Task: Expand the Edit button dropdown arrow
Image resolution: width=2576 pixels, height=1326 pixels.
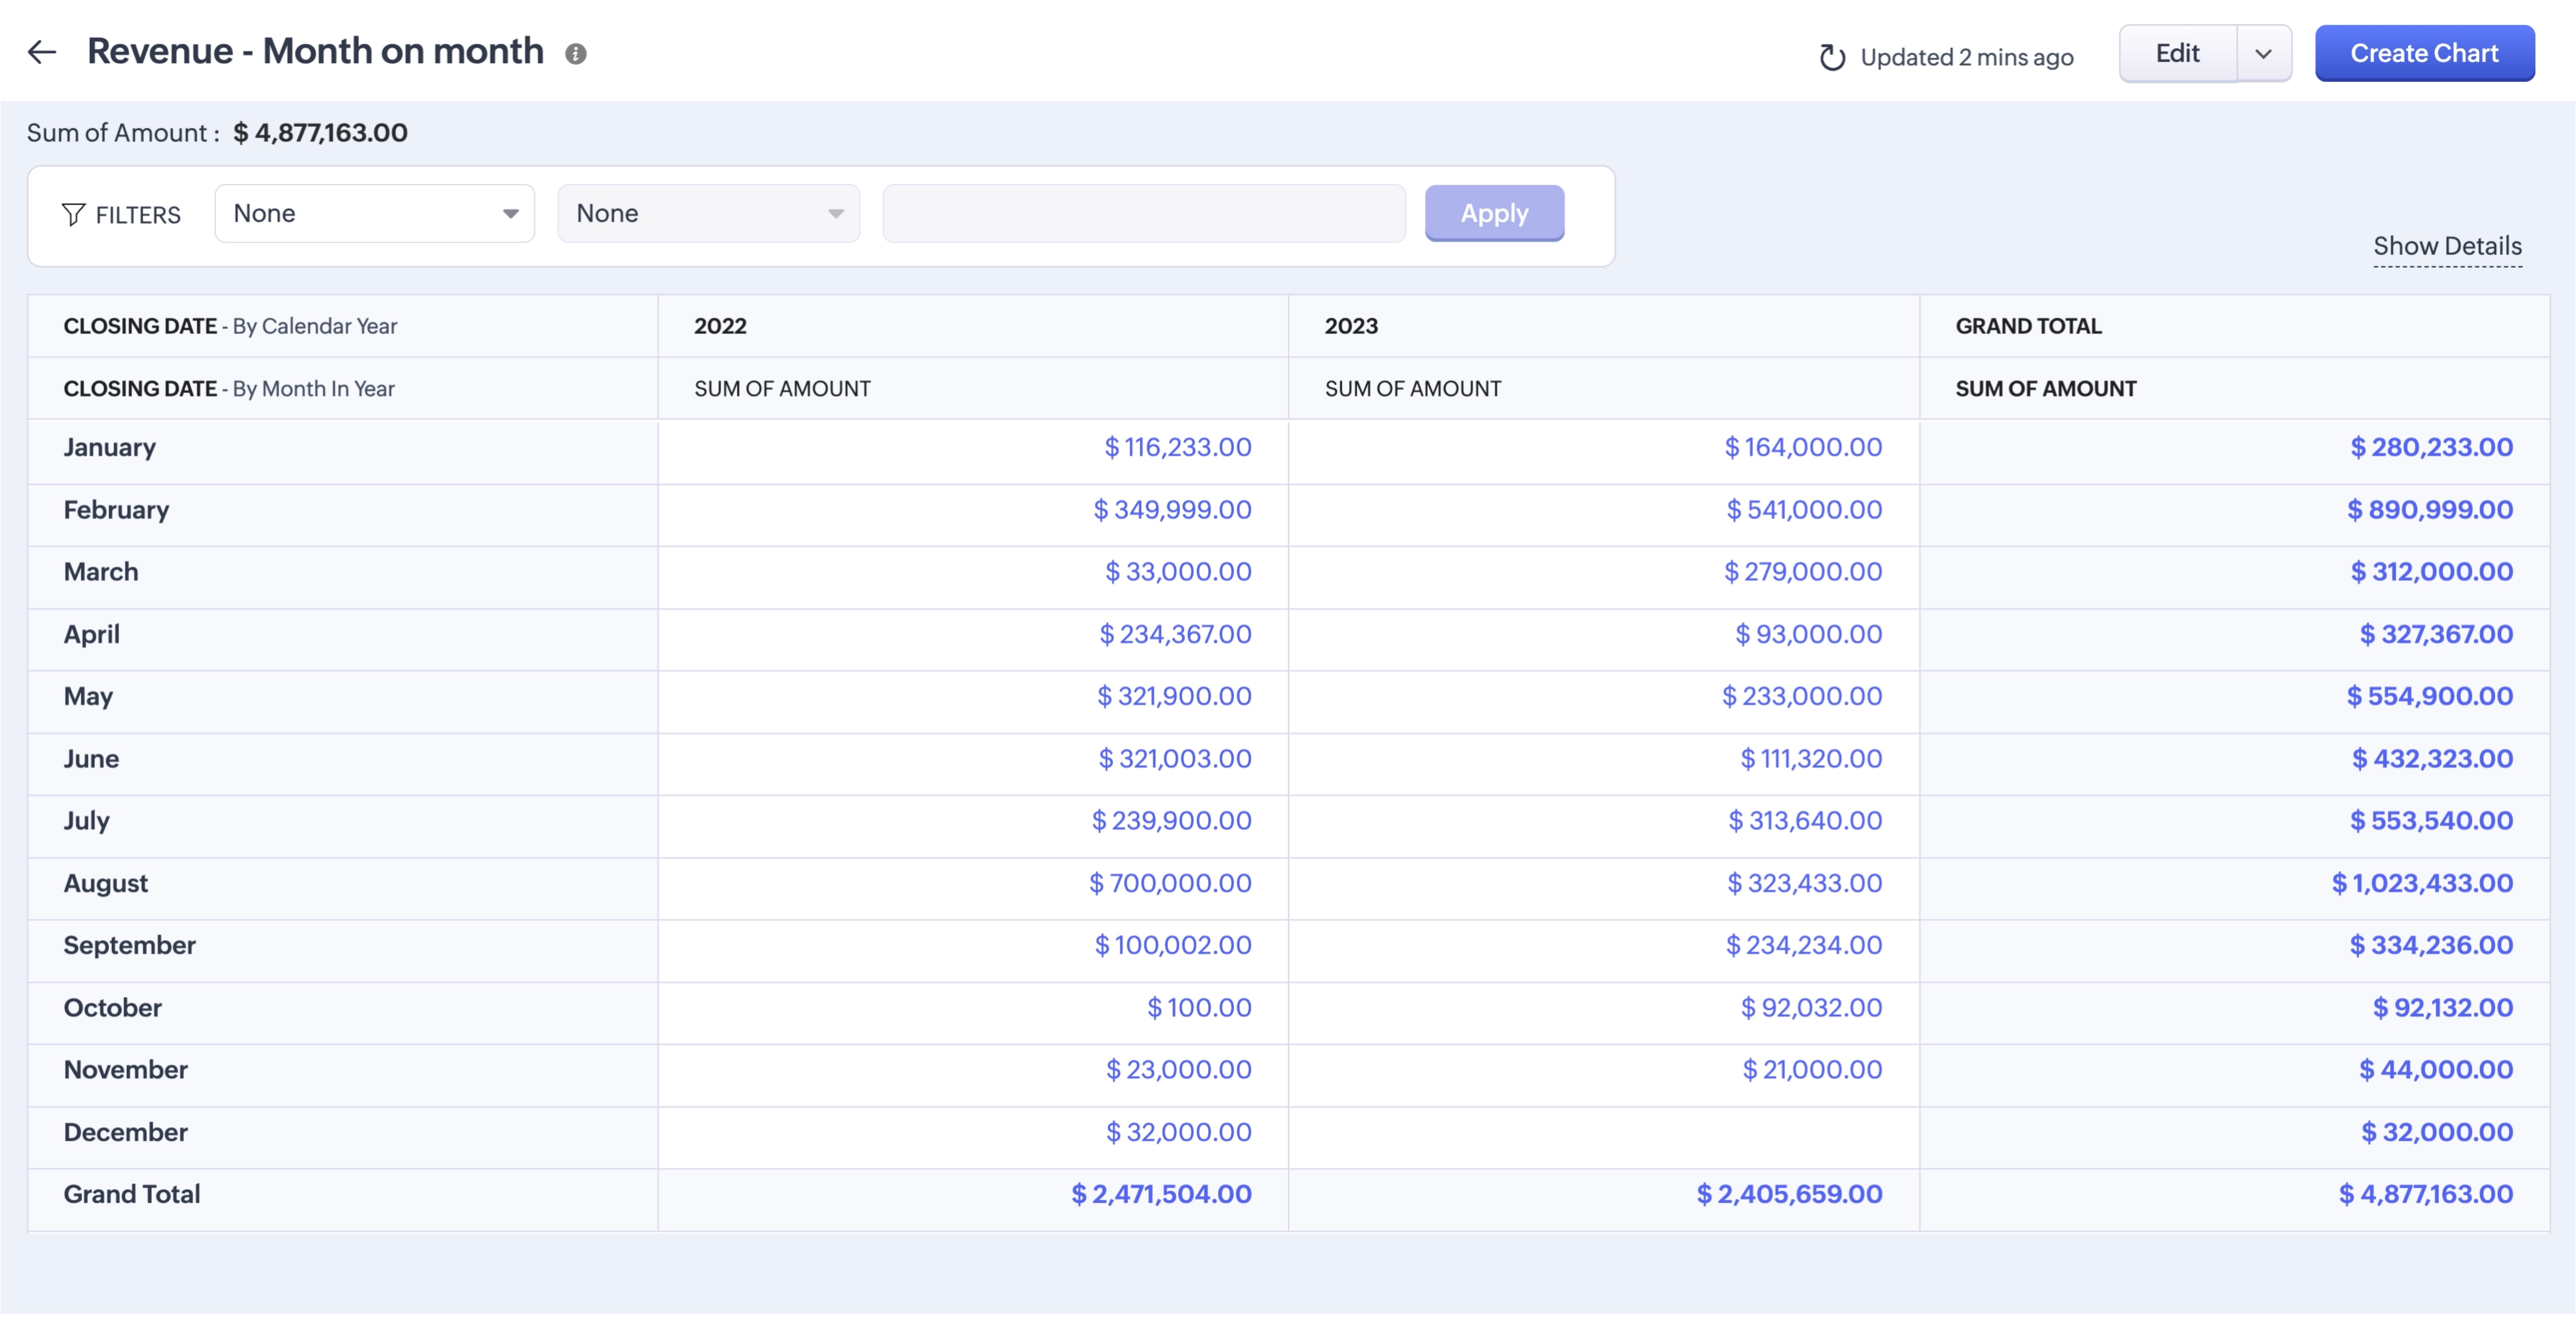Action: (2263, 54)
